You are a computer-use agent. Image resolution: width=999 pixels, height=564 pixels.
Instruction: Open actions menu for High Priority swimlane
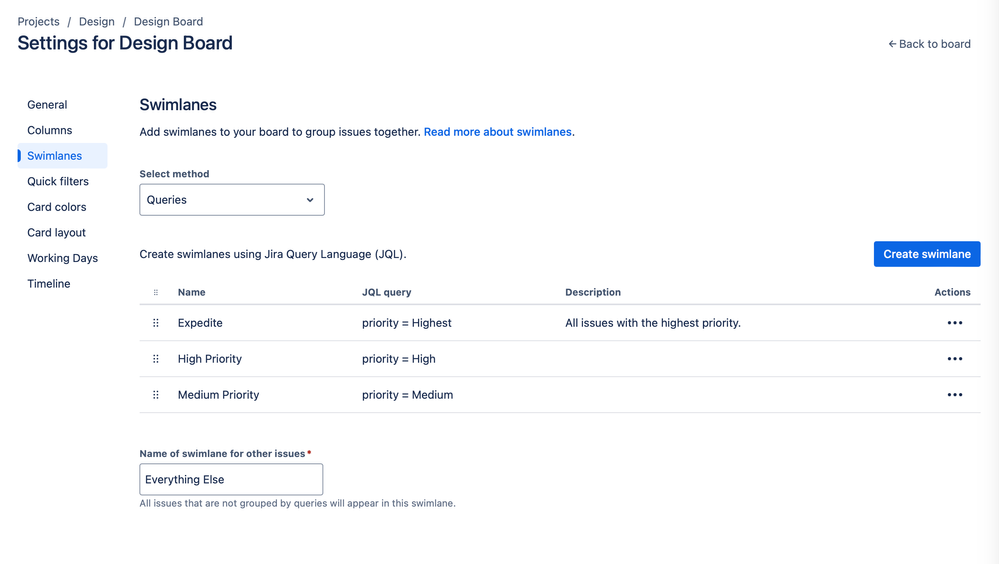point(954,359)
